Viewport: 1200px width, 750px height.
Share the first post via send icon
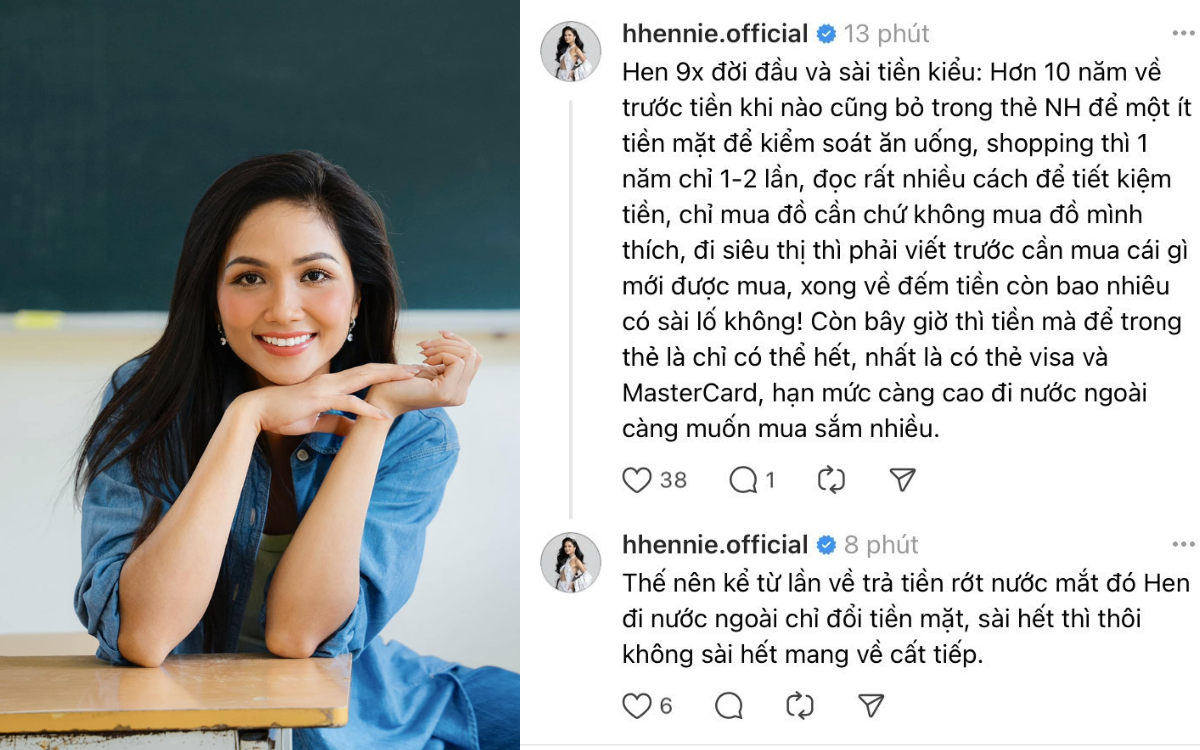(x=903, y=480)
